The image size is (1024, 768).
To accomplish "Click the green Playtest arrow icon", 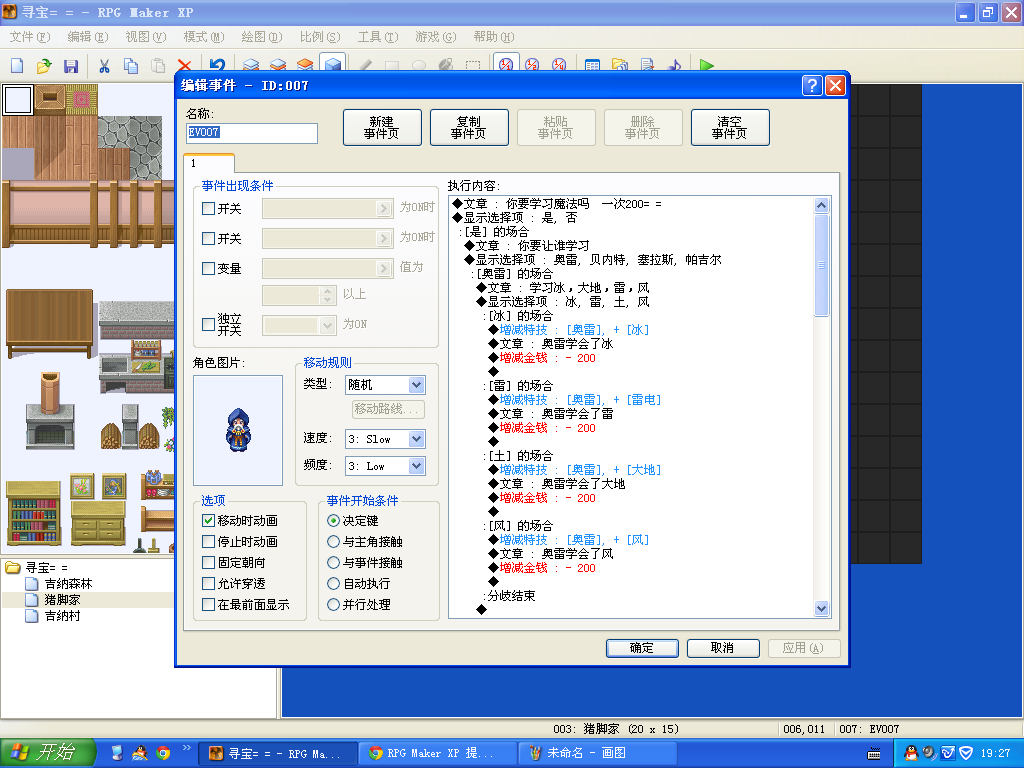I will 706,64.
